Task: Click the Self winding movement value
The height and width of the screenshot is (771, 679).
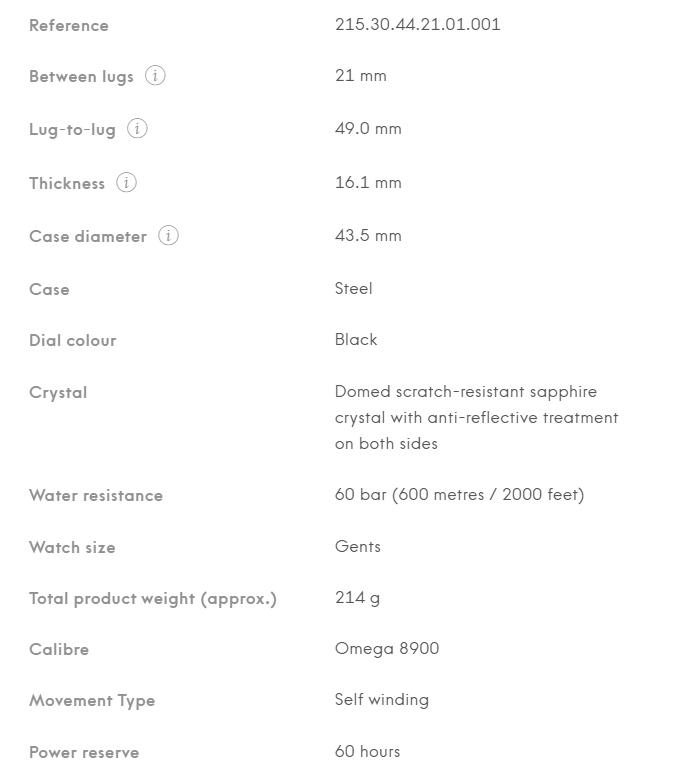Action: point(381,700)
